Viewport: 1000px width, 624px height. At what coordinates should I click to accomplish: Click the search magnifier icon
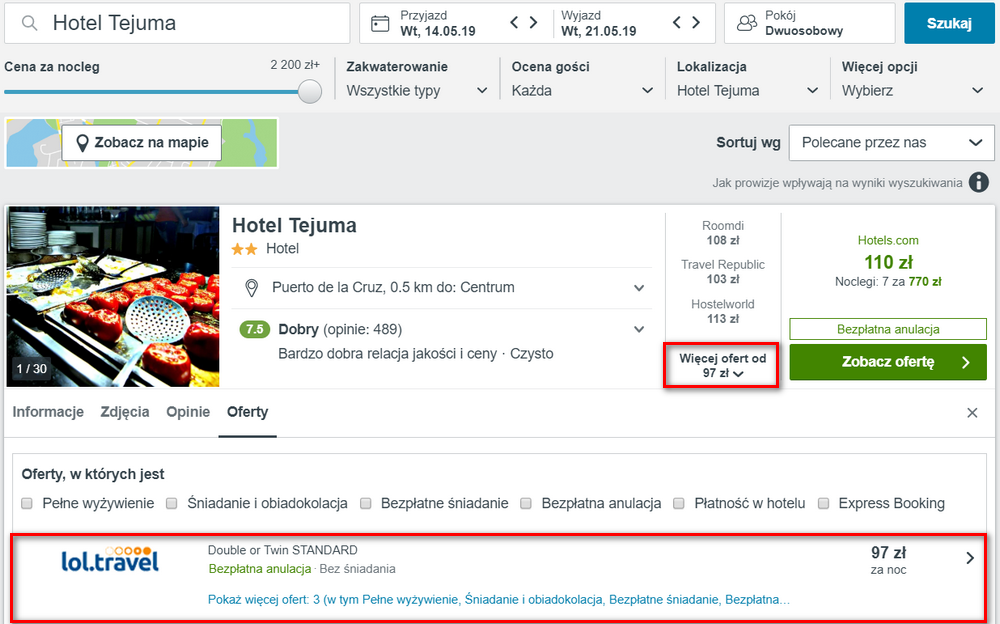tap(29, 23)
